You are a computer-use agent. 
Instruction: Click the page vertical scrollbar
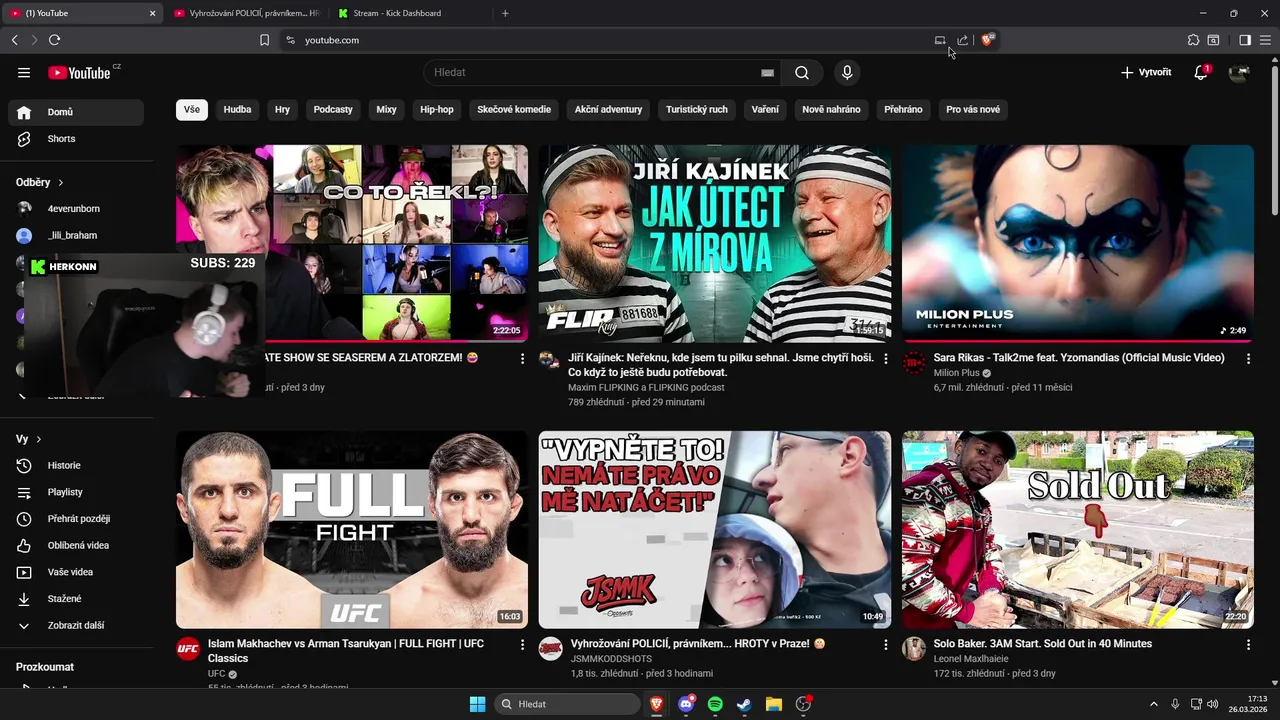1274,140
